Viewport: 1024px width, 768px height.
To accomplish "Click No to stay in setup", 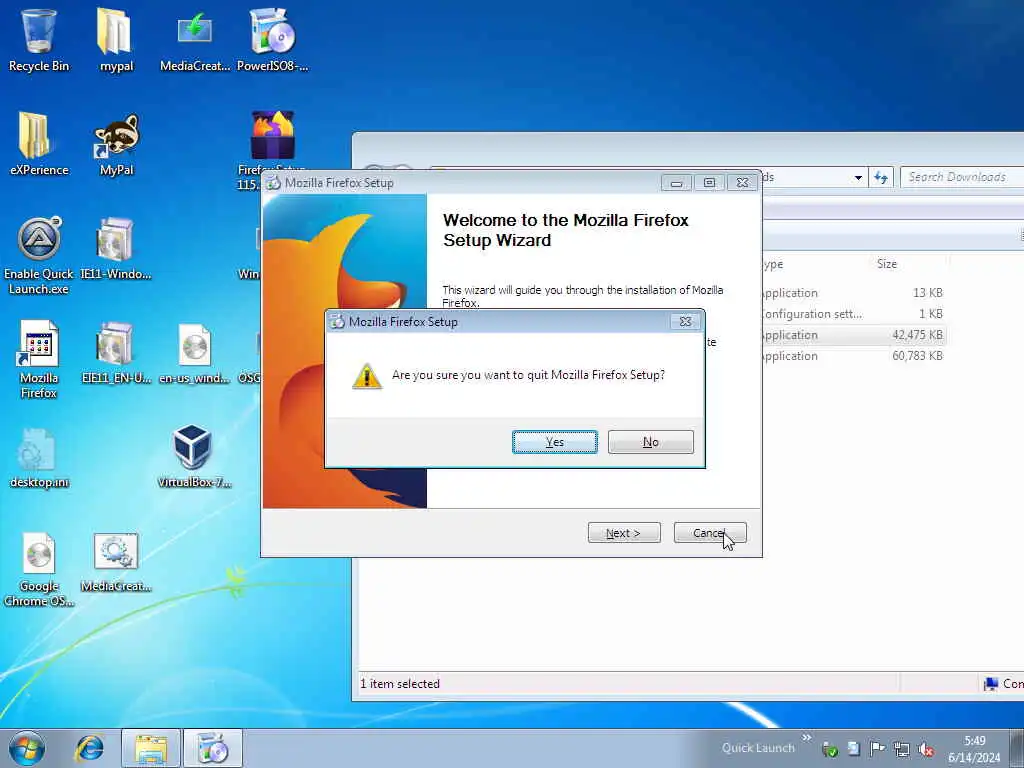I will coord(650,442).
